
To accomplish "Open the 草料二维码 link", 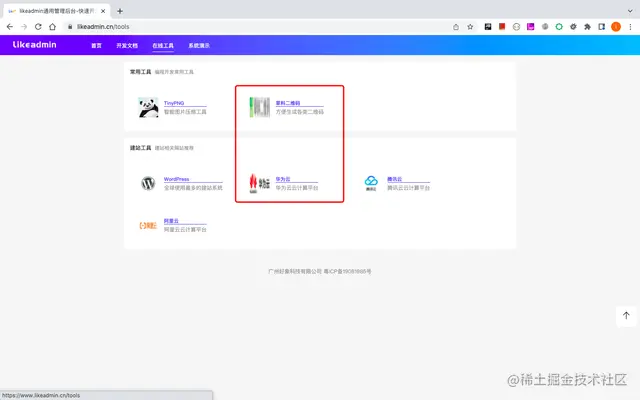I will [288, 103].
